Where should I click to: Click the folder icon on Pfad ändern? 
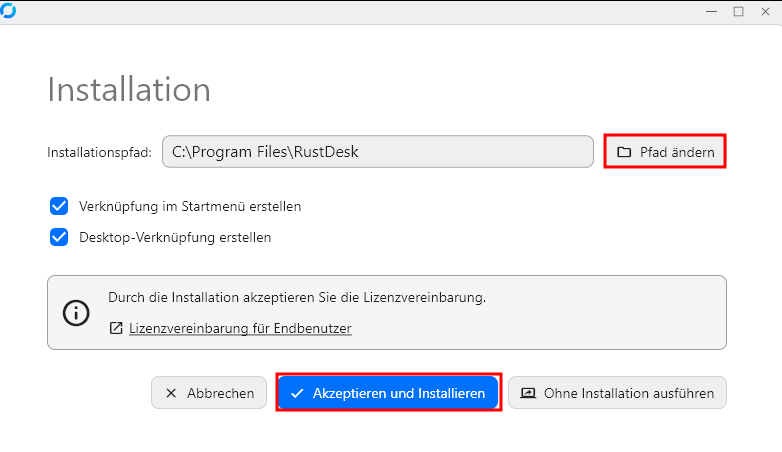pos(624,152)
